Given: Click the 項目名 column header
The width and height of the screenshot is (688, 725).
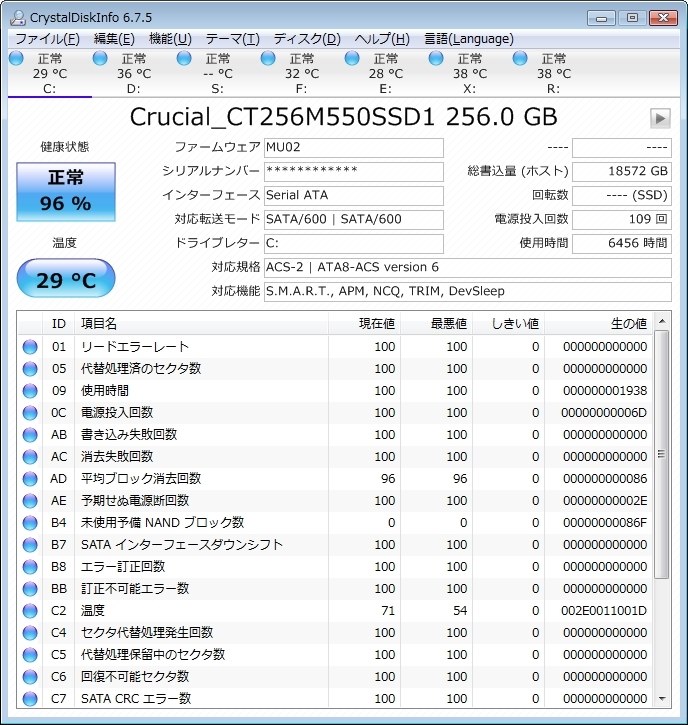Looking at the screenshot, I should (x=201, y=323).
